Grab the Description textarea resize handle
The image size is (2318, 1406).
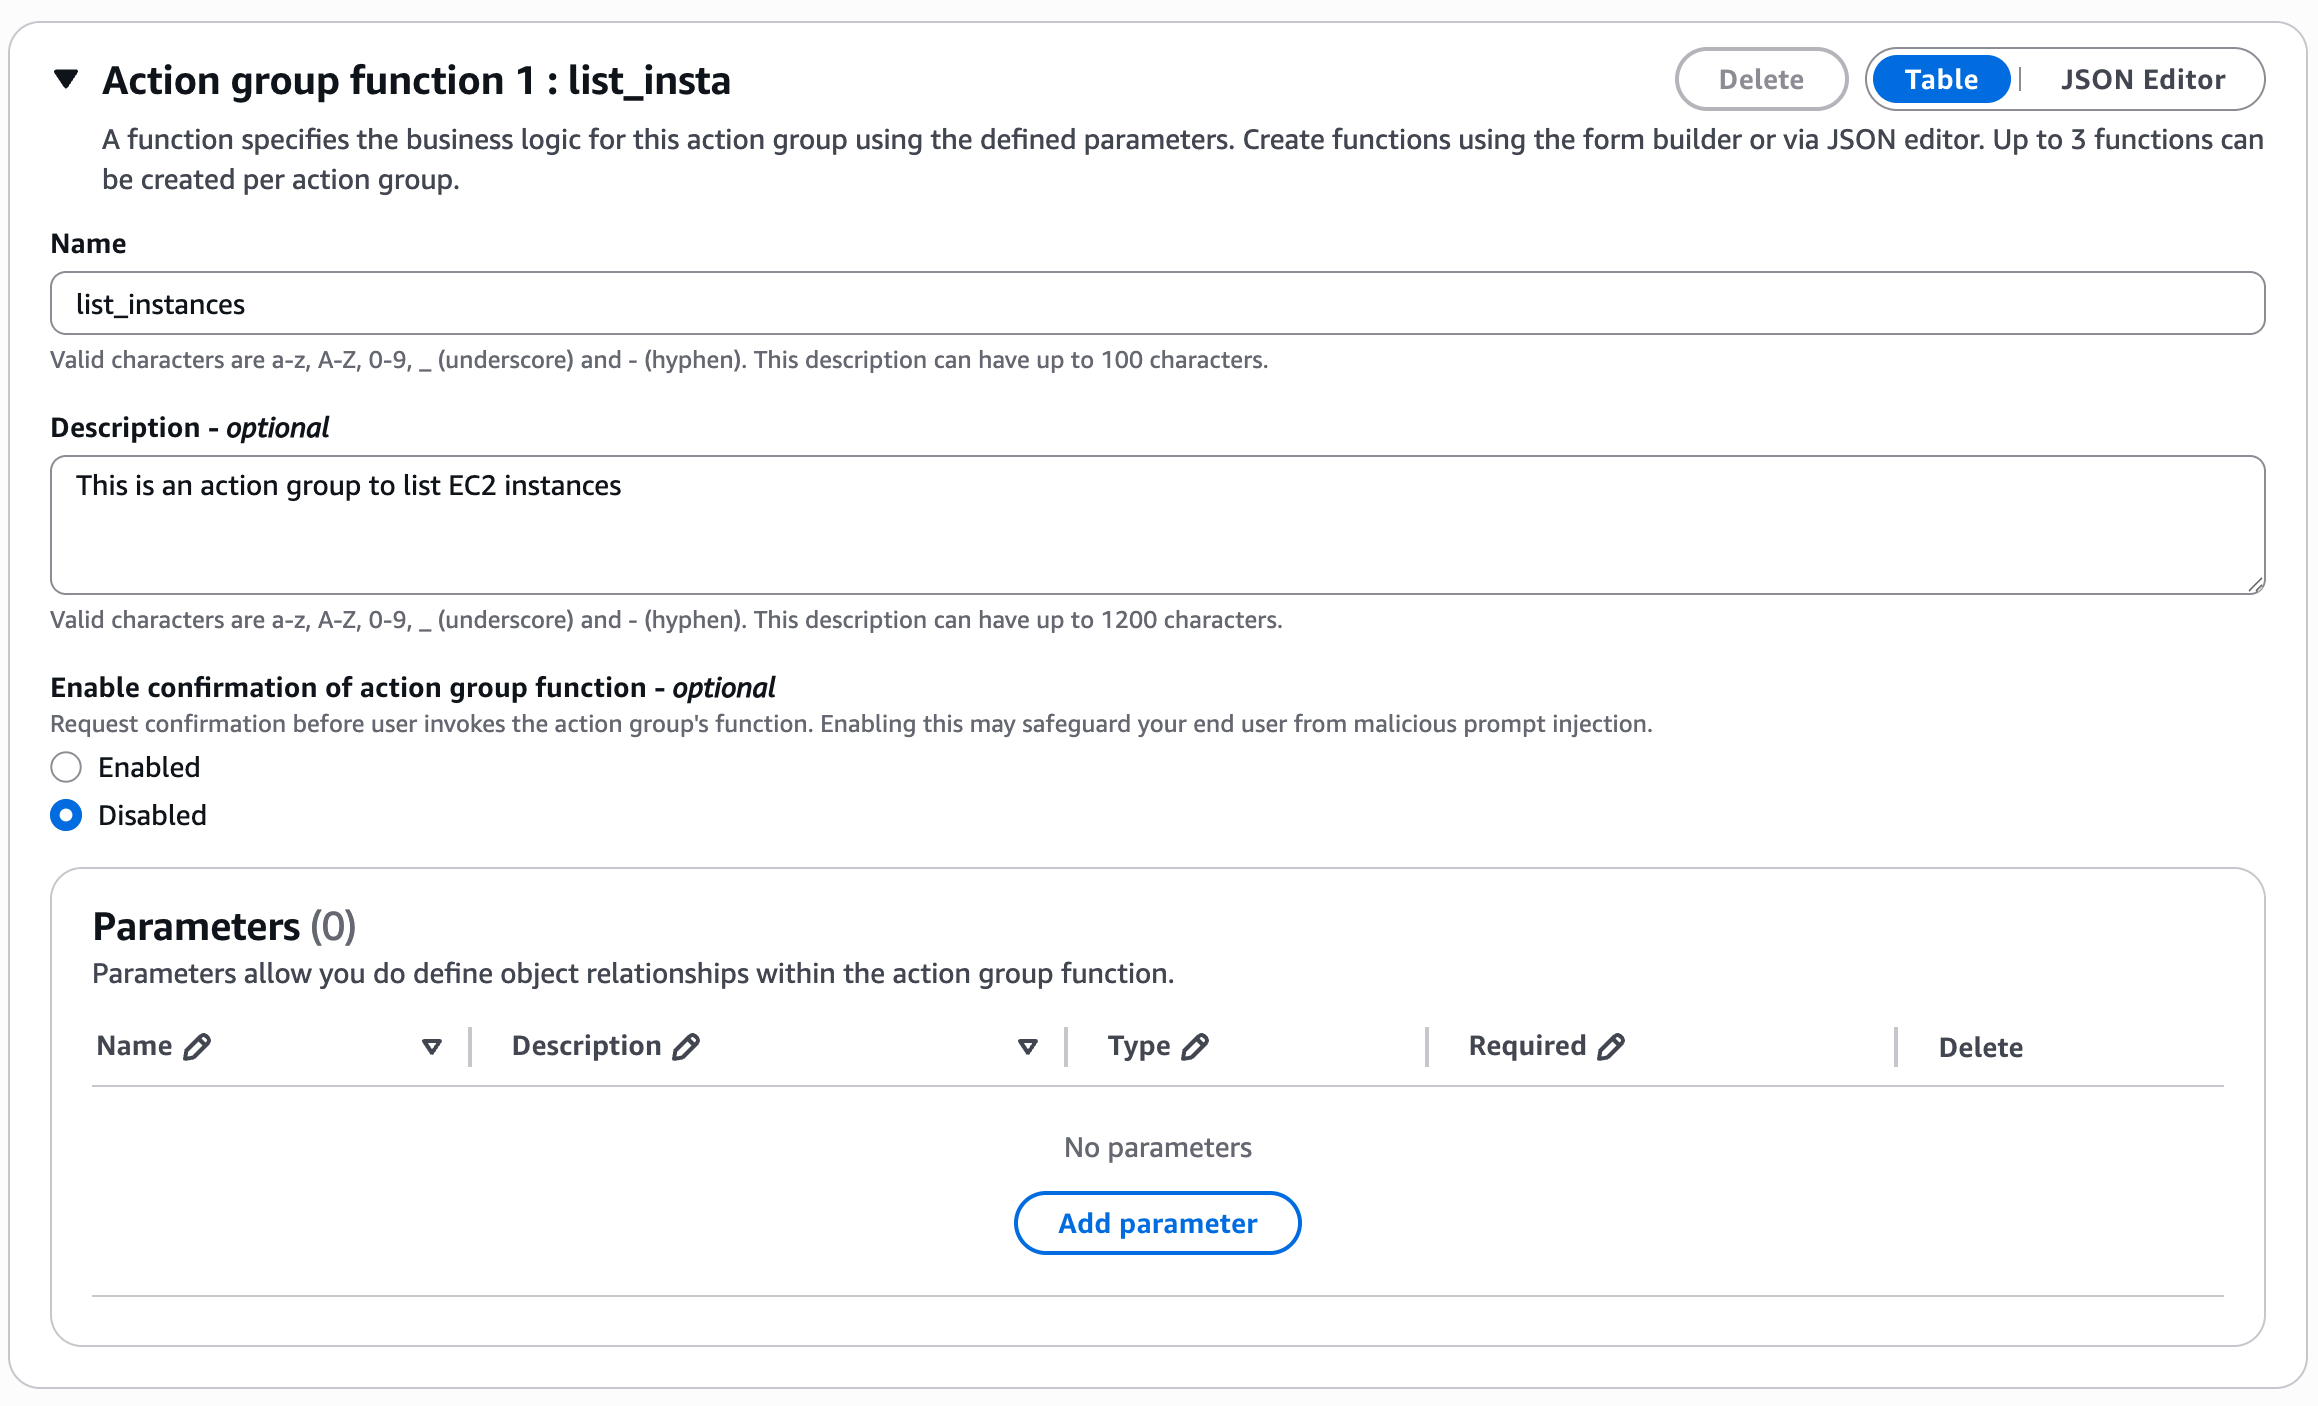tap(2255, 585)
